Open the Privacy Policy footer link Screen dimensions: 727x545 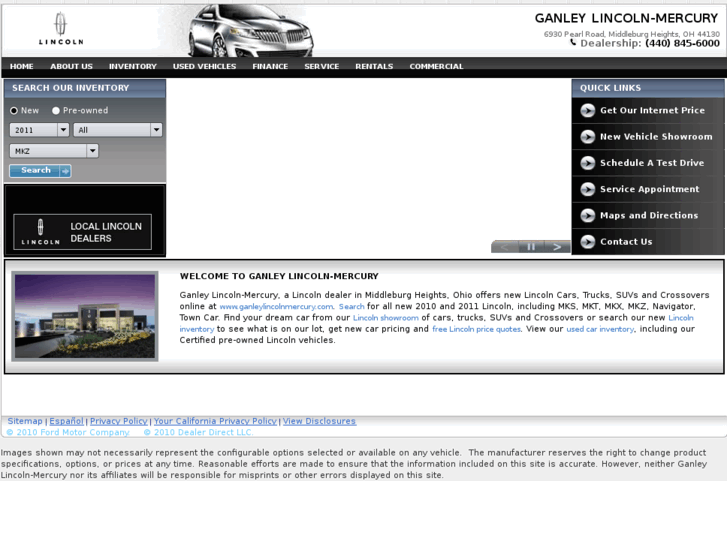(x=119, y=421)
